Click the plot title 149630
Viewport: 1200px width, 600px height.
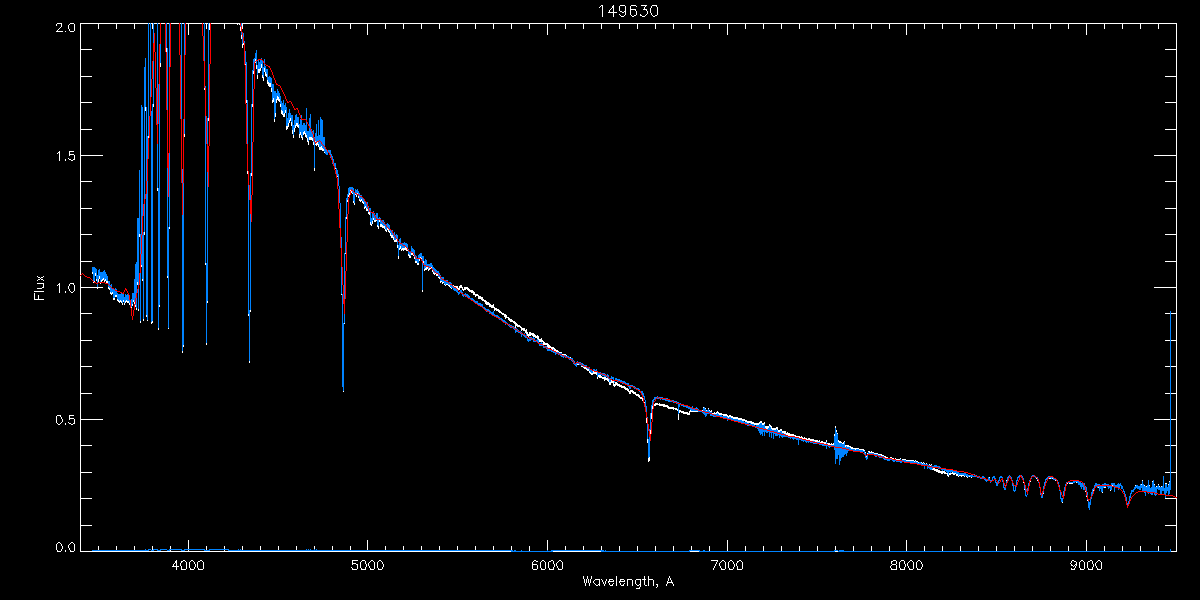[x=628, y=10]
